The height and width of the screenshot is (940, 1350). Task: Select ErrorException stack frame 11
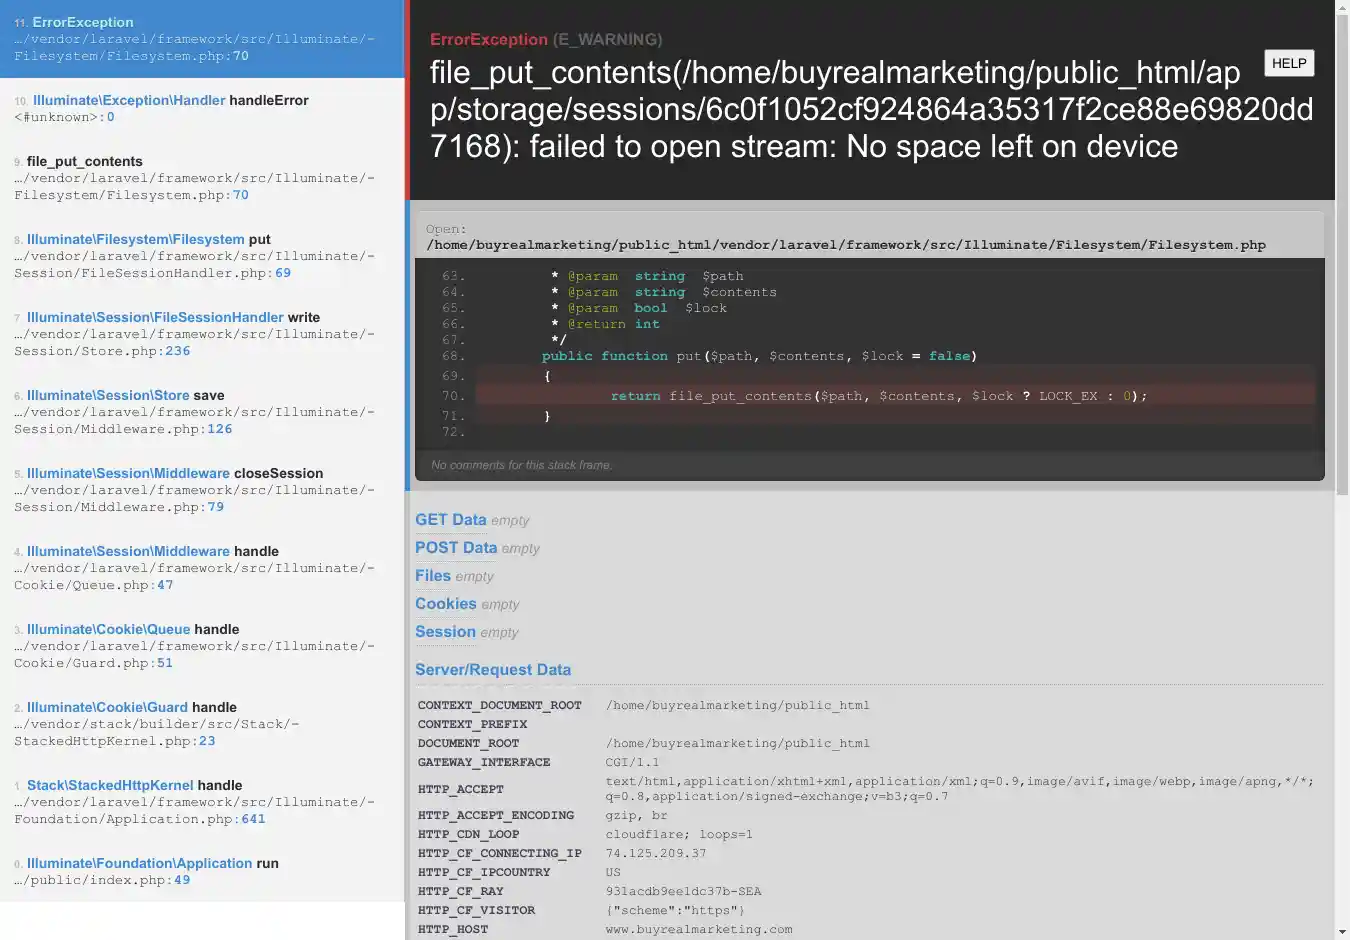[200, 39]
